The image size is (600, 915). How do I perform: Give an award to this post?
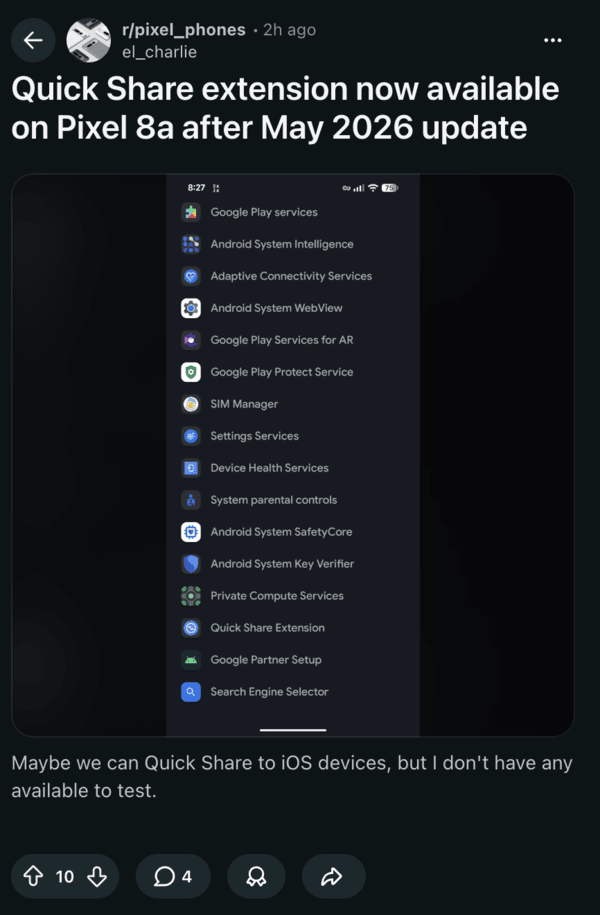[256, 876]
